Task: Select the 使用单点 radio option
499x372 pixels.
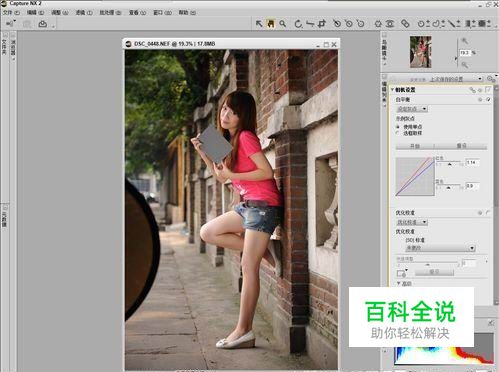Action: pyautogui.click(x=397, y=127)
